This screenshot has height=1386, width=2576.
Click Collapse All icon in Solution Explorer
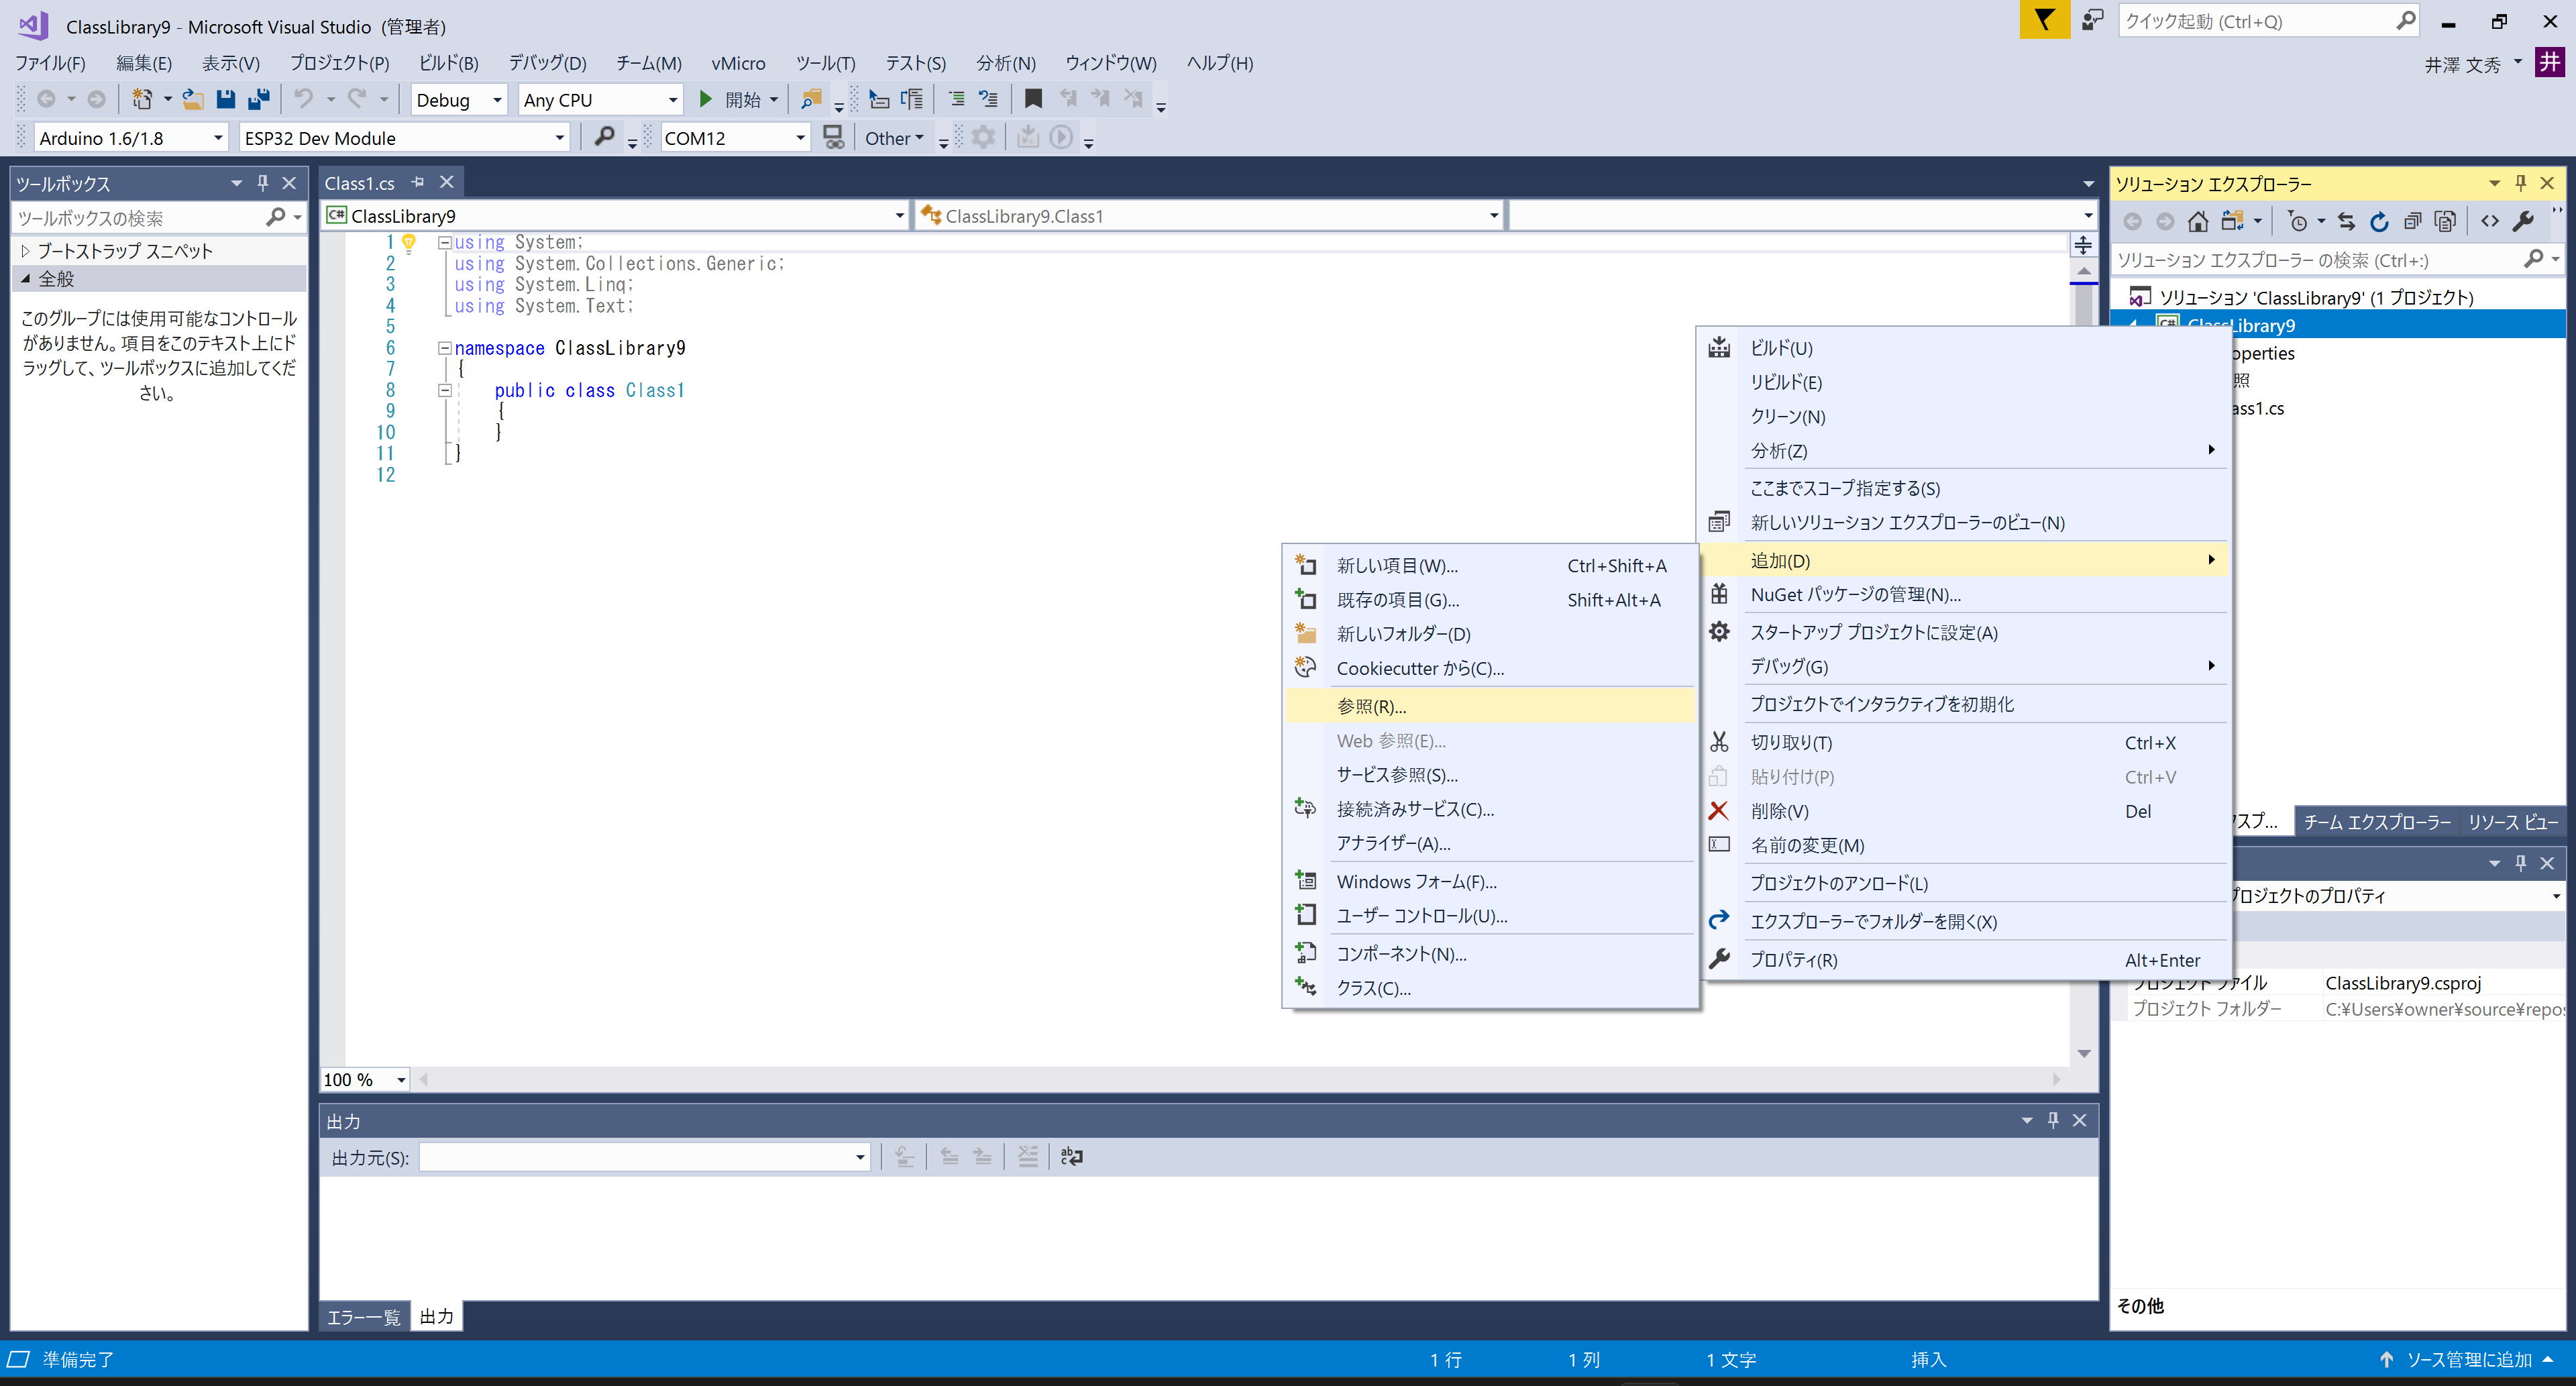pyautogui.click(x=2412, y=222)
